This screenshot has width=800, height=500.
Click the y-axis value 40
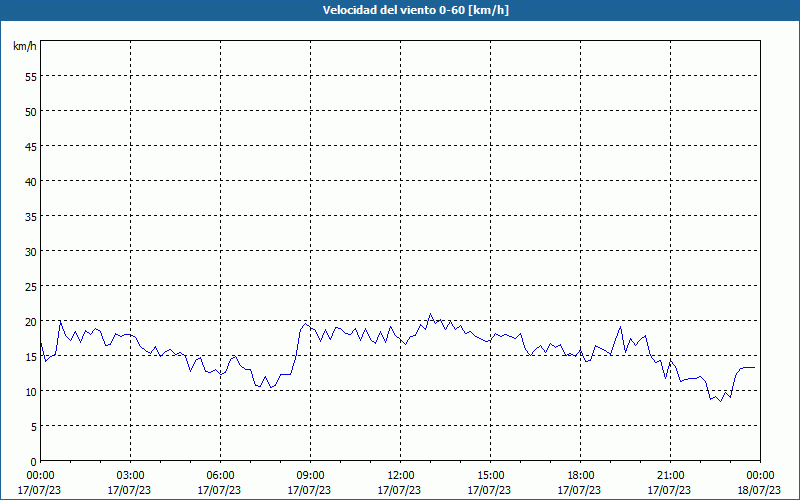(x=31, y=182)
